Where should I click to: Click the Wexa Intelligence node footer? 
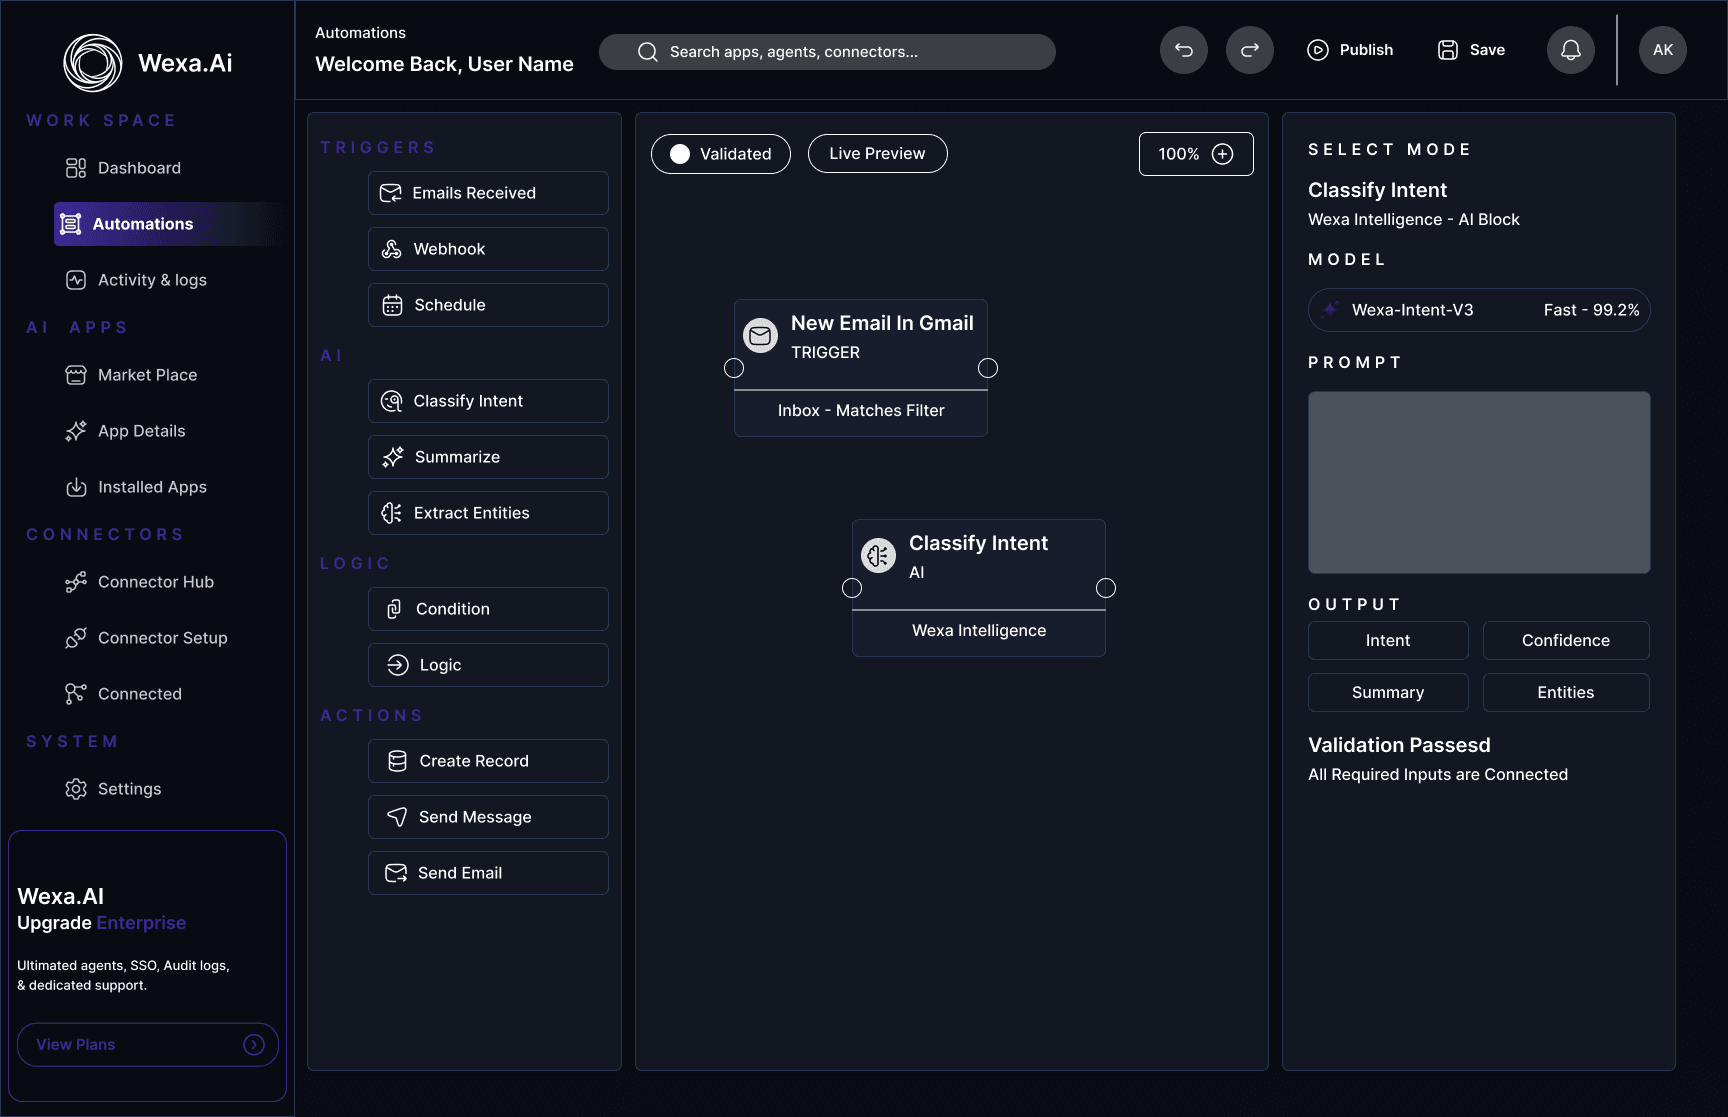[x=979, y=631]
